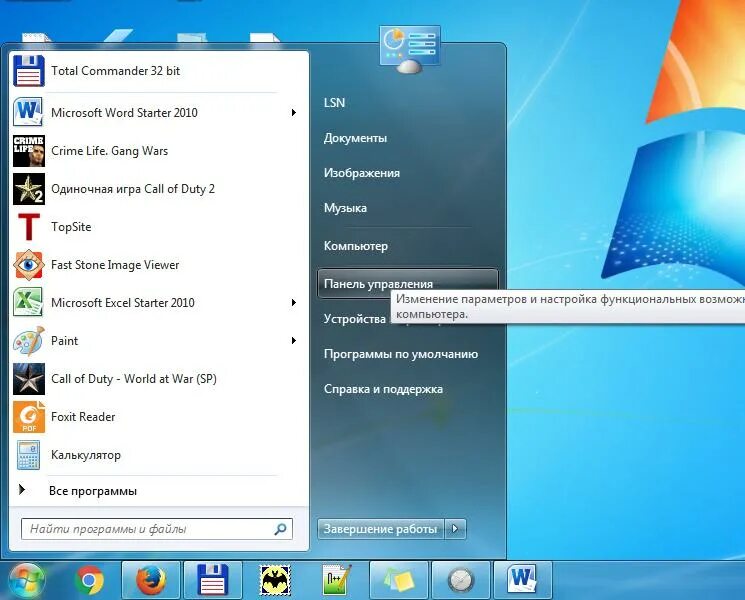This screenshot has width=745, height=600.
Task: Click the Calculator icon in Start menu
Action: tap(29, 455)
